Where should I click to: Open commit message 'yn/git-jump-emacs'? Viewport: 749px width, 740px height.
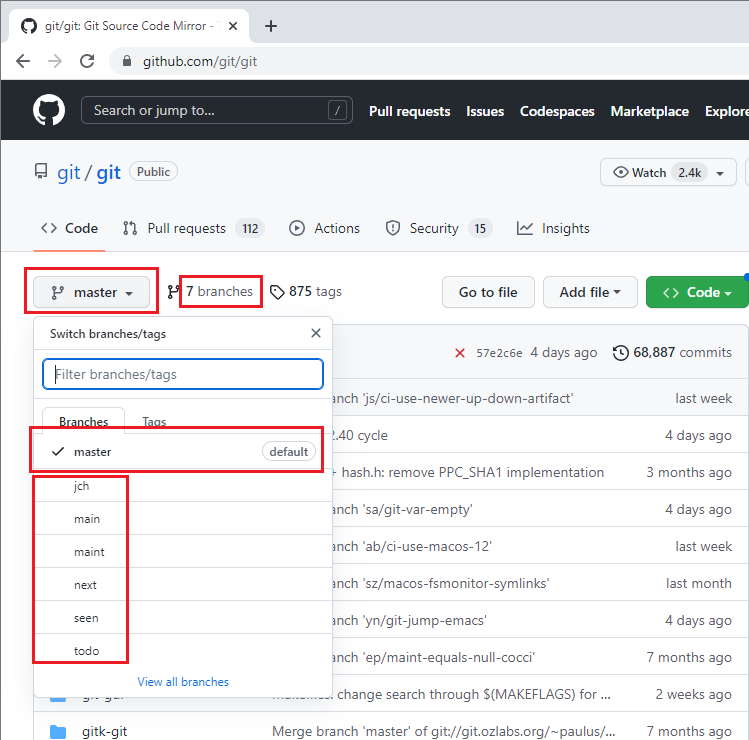(409, 620)
